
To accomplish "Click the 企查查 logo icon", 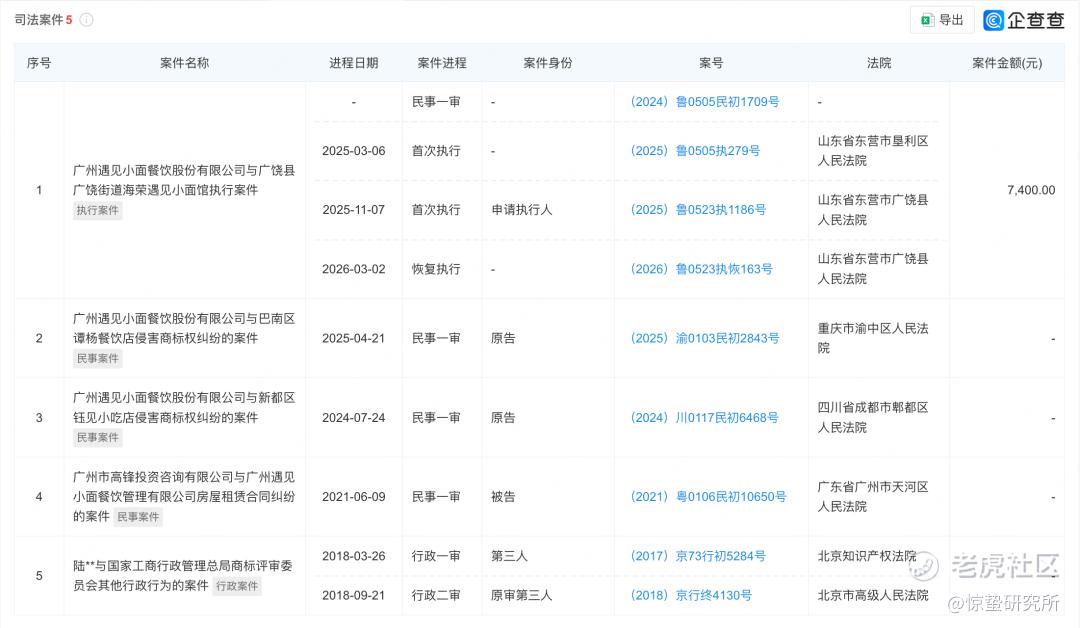I will tap(993, 20).
